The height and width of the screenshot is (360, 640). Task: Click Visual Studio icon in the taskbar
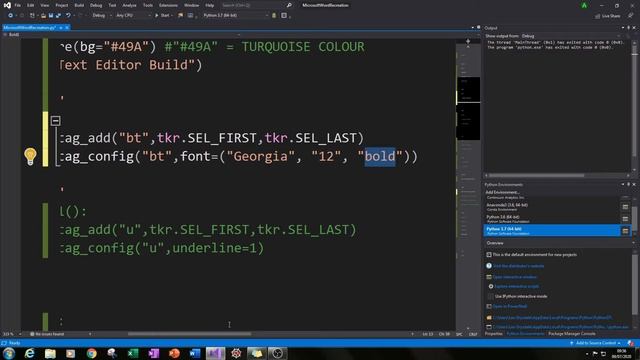click(x=215, y=353)
